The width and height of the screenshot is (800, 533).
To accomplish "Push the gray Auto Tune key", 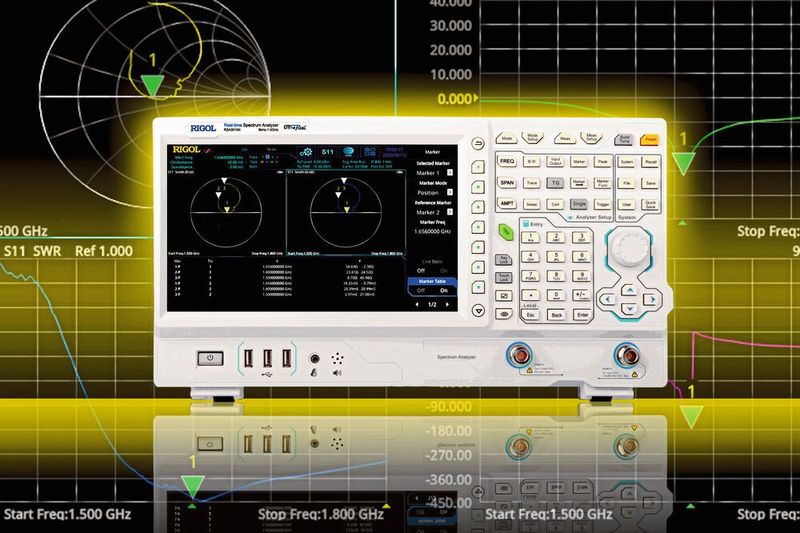I will (624, 139).
